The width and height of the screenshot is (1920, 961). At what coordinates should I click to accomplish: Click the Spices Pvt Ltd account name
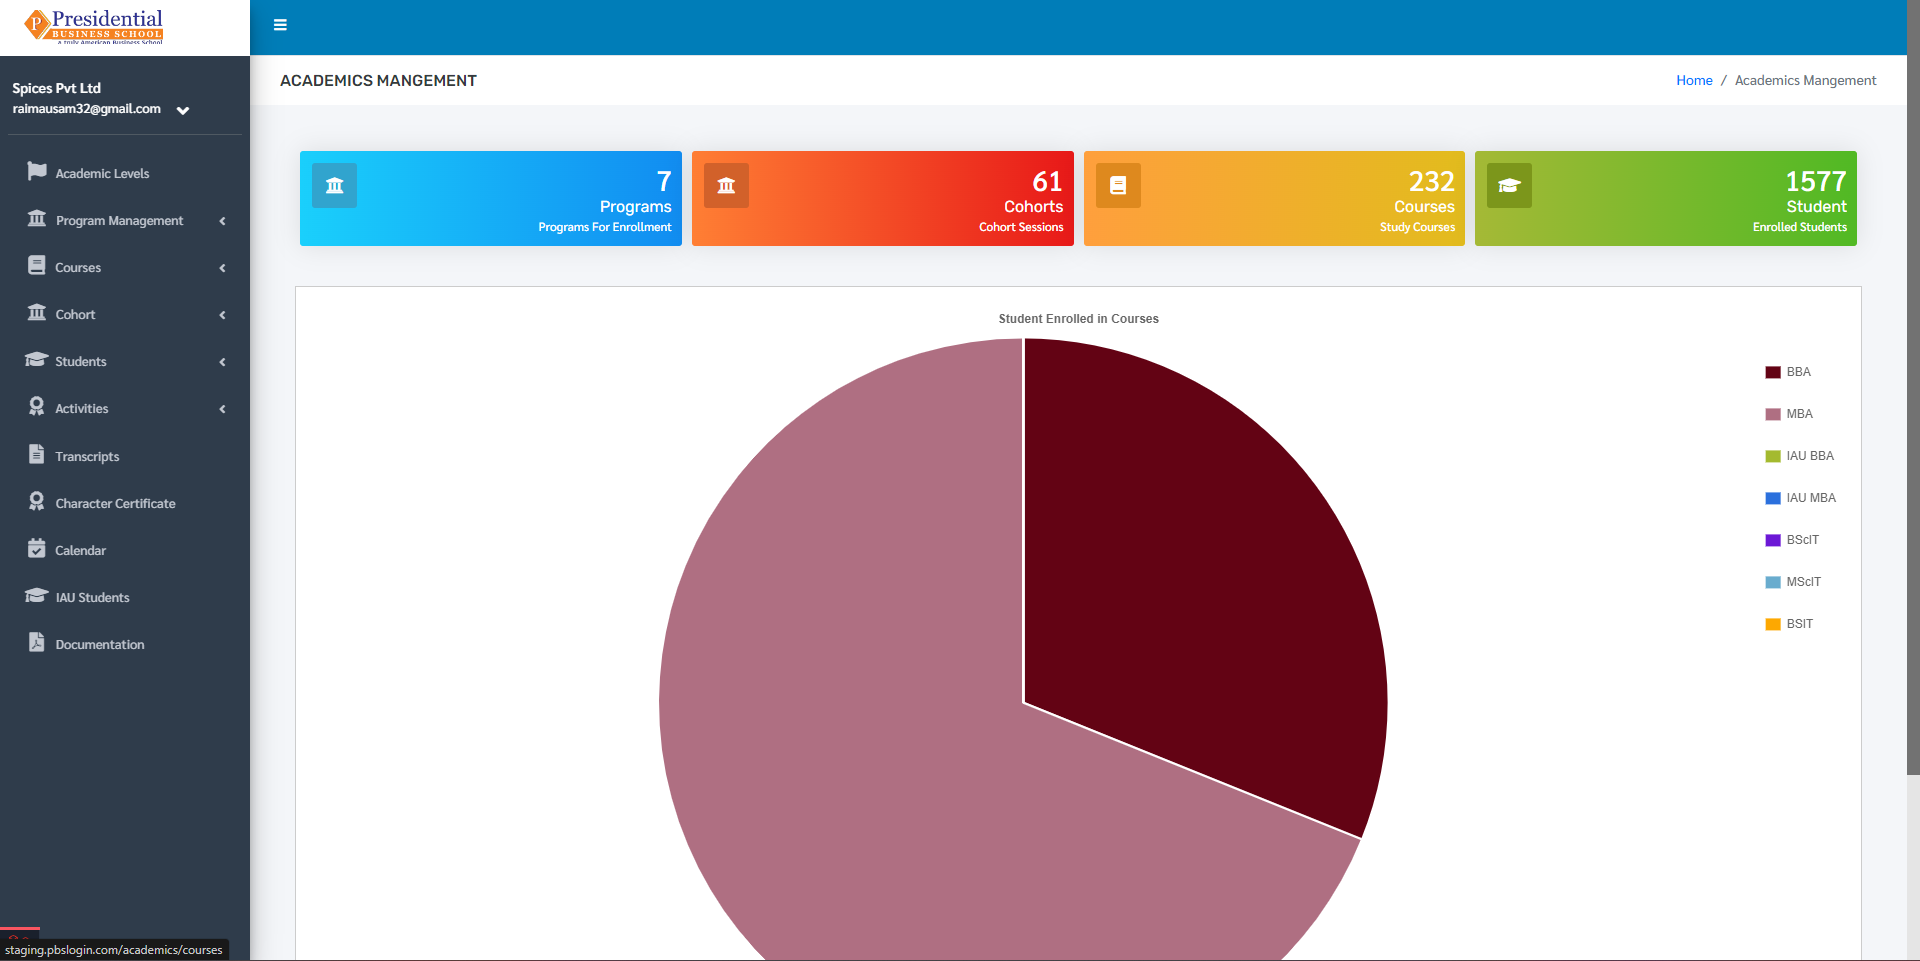coord(57,88)
